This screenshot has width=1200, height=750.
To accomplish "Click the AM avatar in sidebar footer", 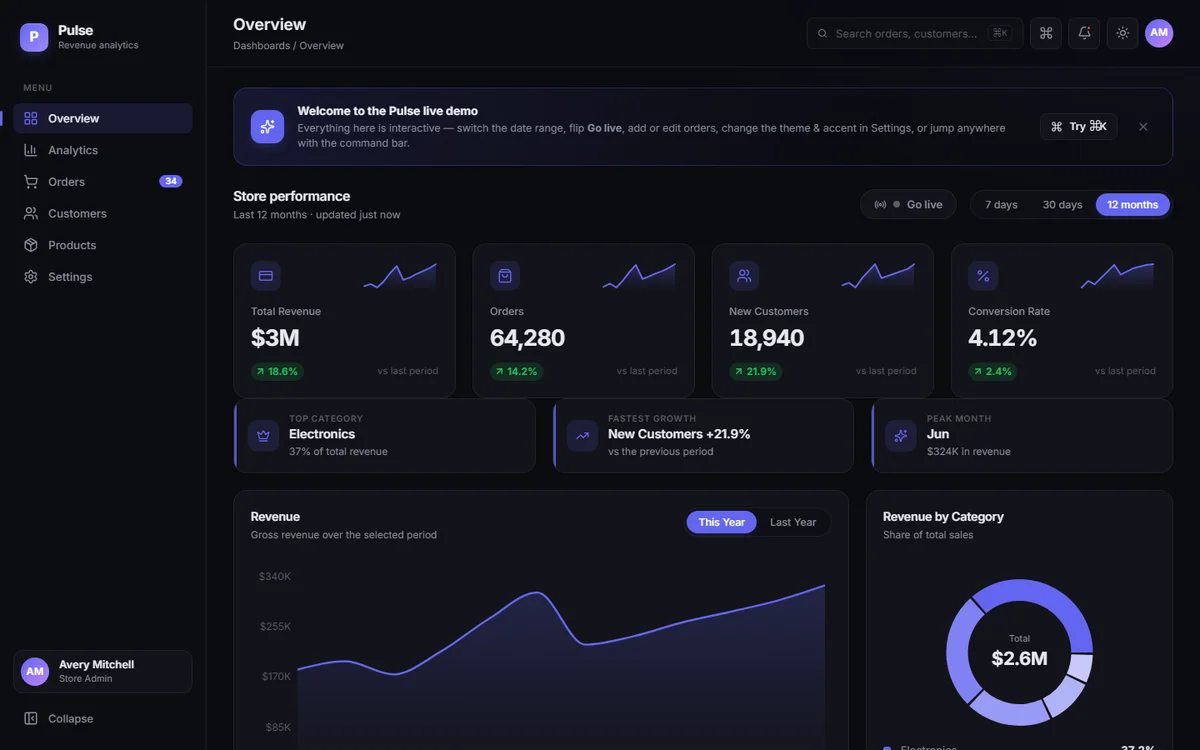I will tap(35, 672).
